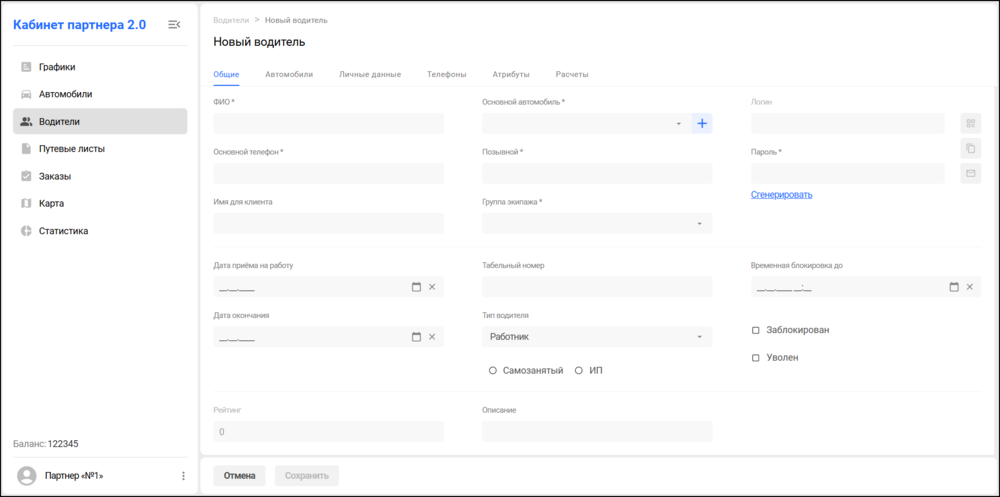Collapse the sidebar with the menu toggle icon
The image size is (1000, 497).
click(174, 25)
